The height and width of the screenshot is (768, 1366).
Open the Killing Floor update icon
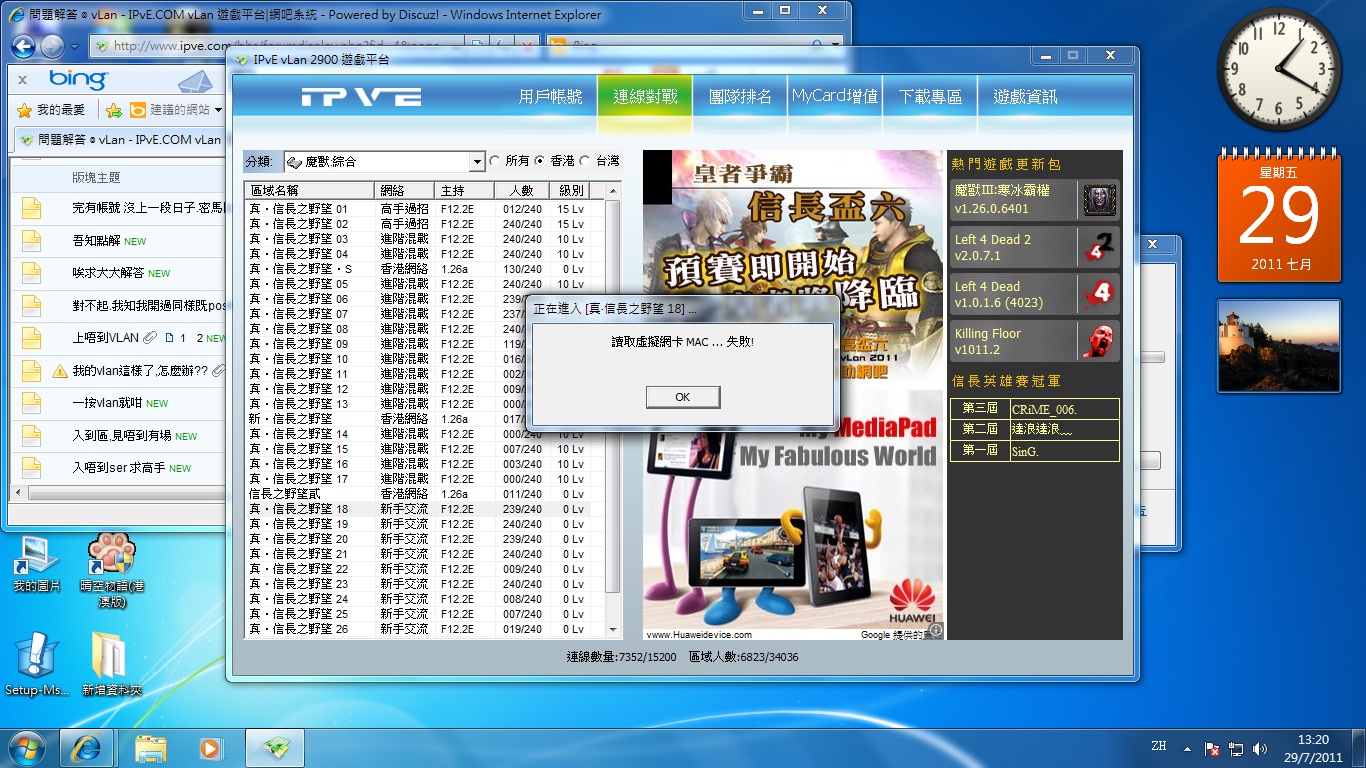coord(1099,341)
